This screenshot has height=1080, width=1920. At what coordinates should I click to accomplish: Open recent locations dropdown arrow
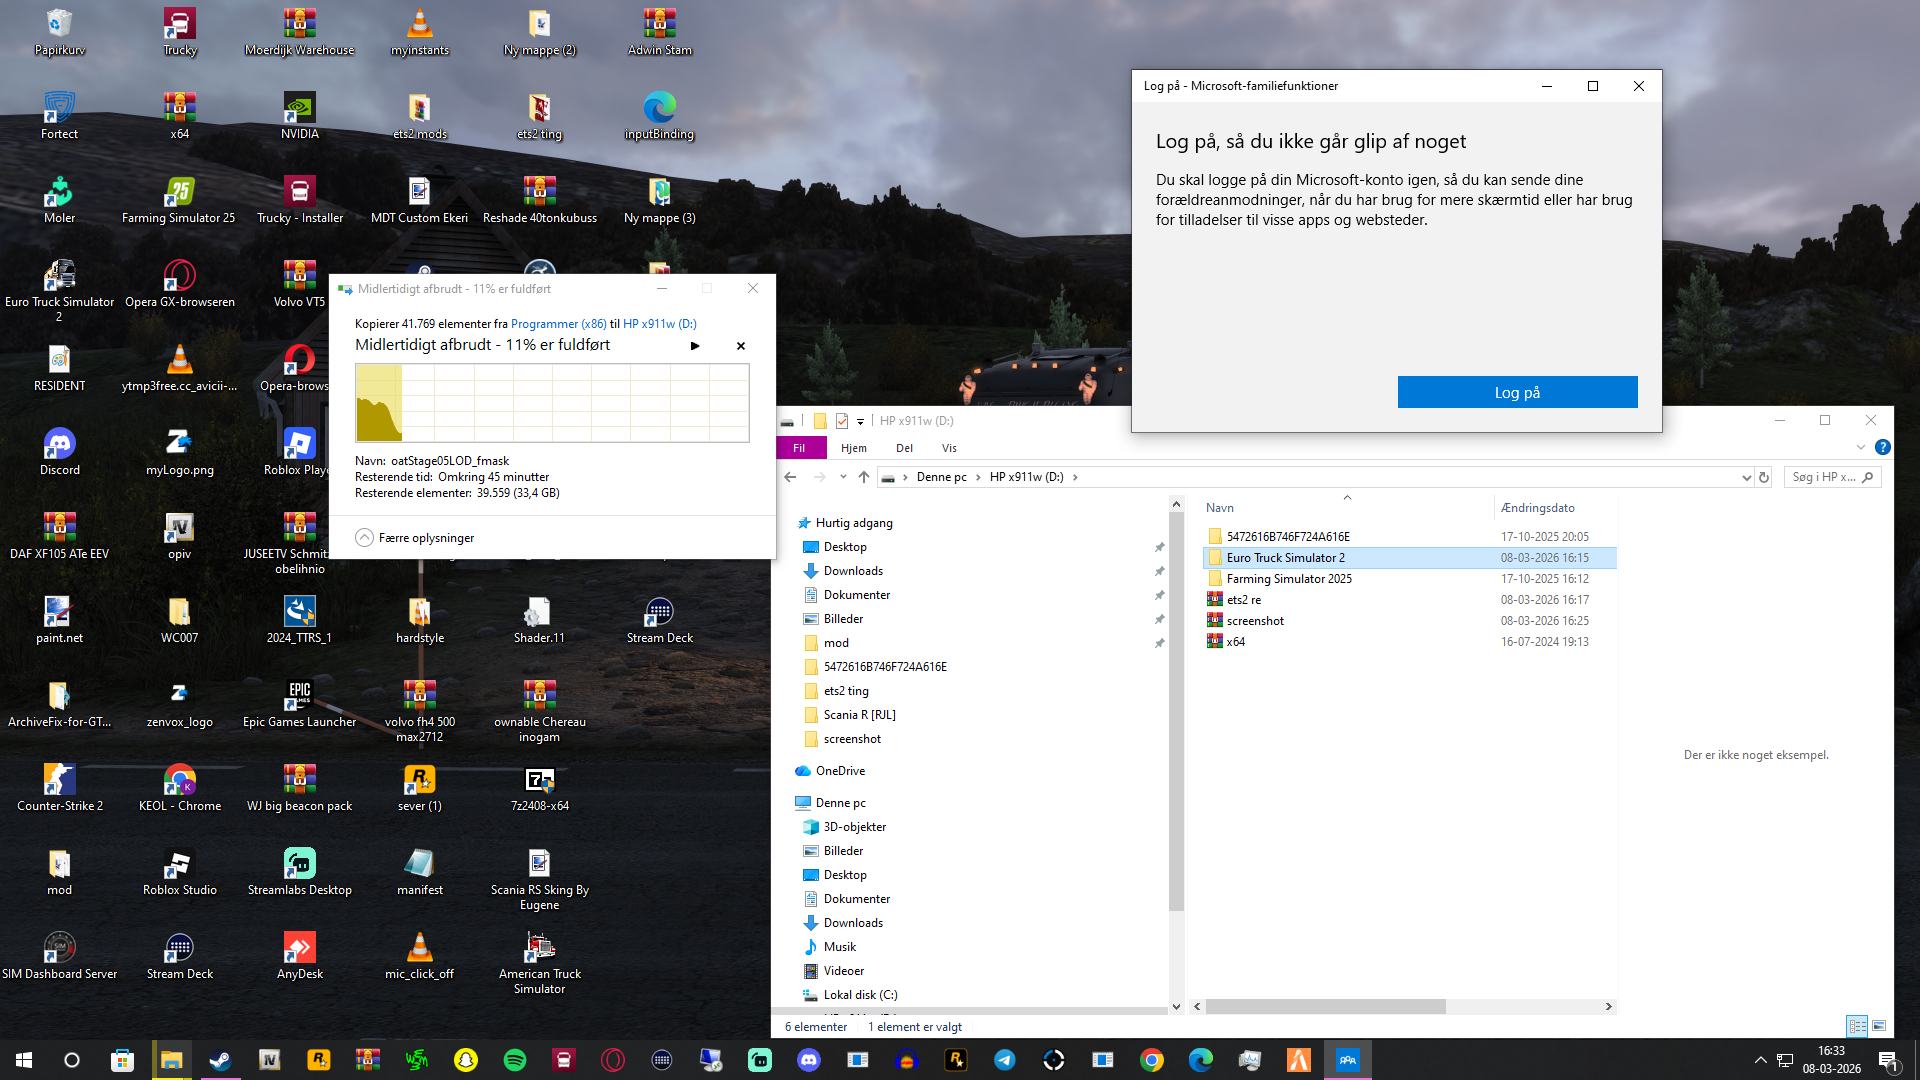pos(843,477)
